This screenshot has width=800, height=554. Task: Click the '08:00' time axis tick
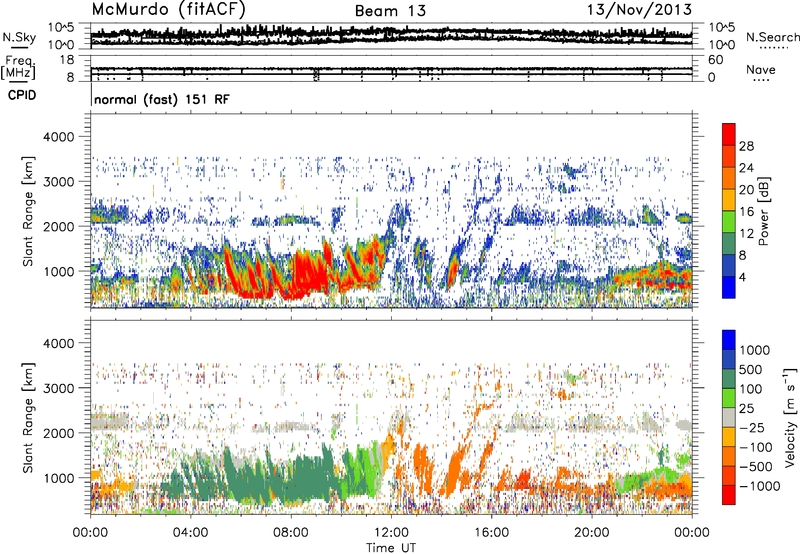291,533
